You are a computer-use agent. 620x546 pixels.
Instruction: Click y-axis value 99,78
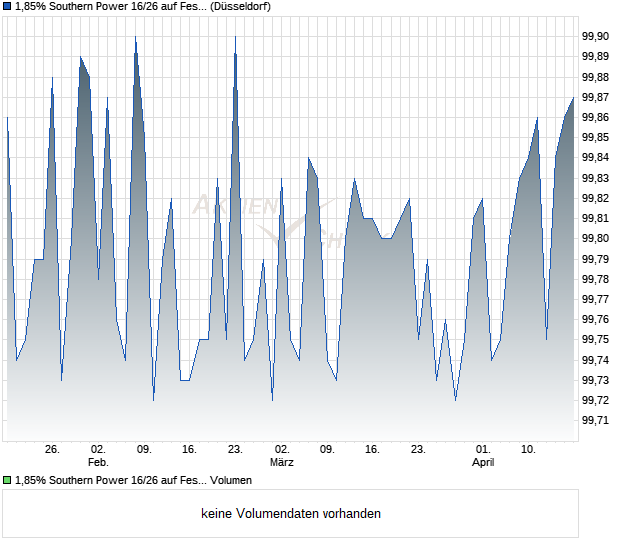point(595,280)
